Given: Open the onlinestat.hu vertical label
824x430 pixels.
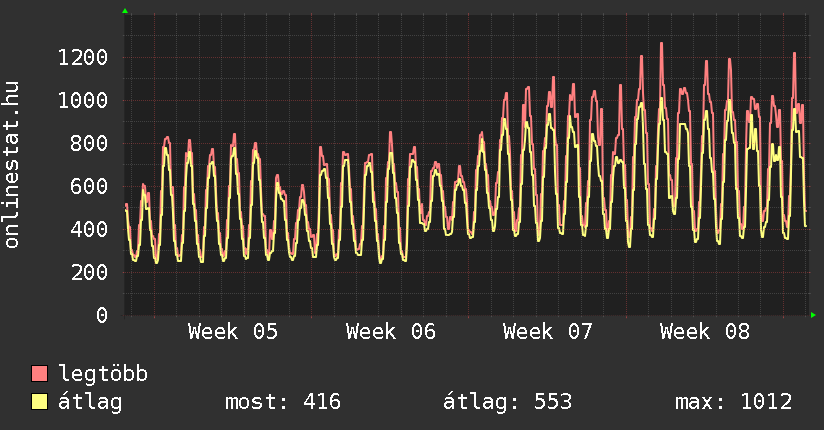Looking at the screenshot, I should pos(13,164).
